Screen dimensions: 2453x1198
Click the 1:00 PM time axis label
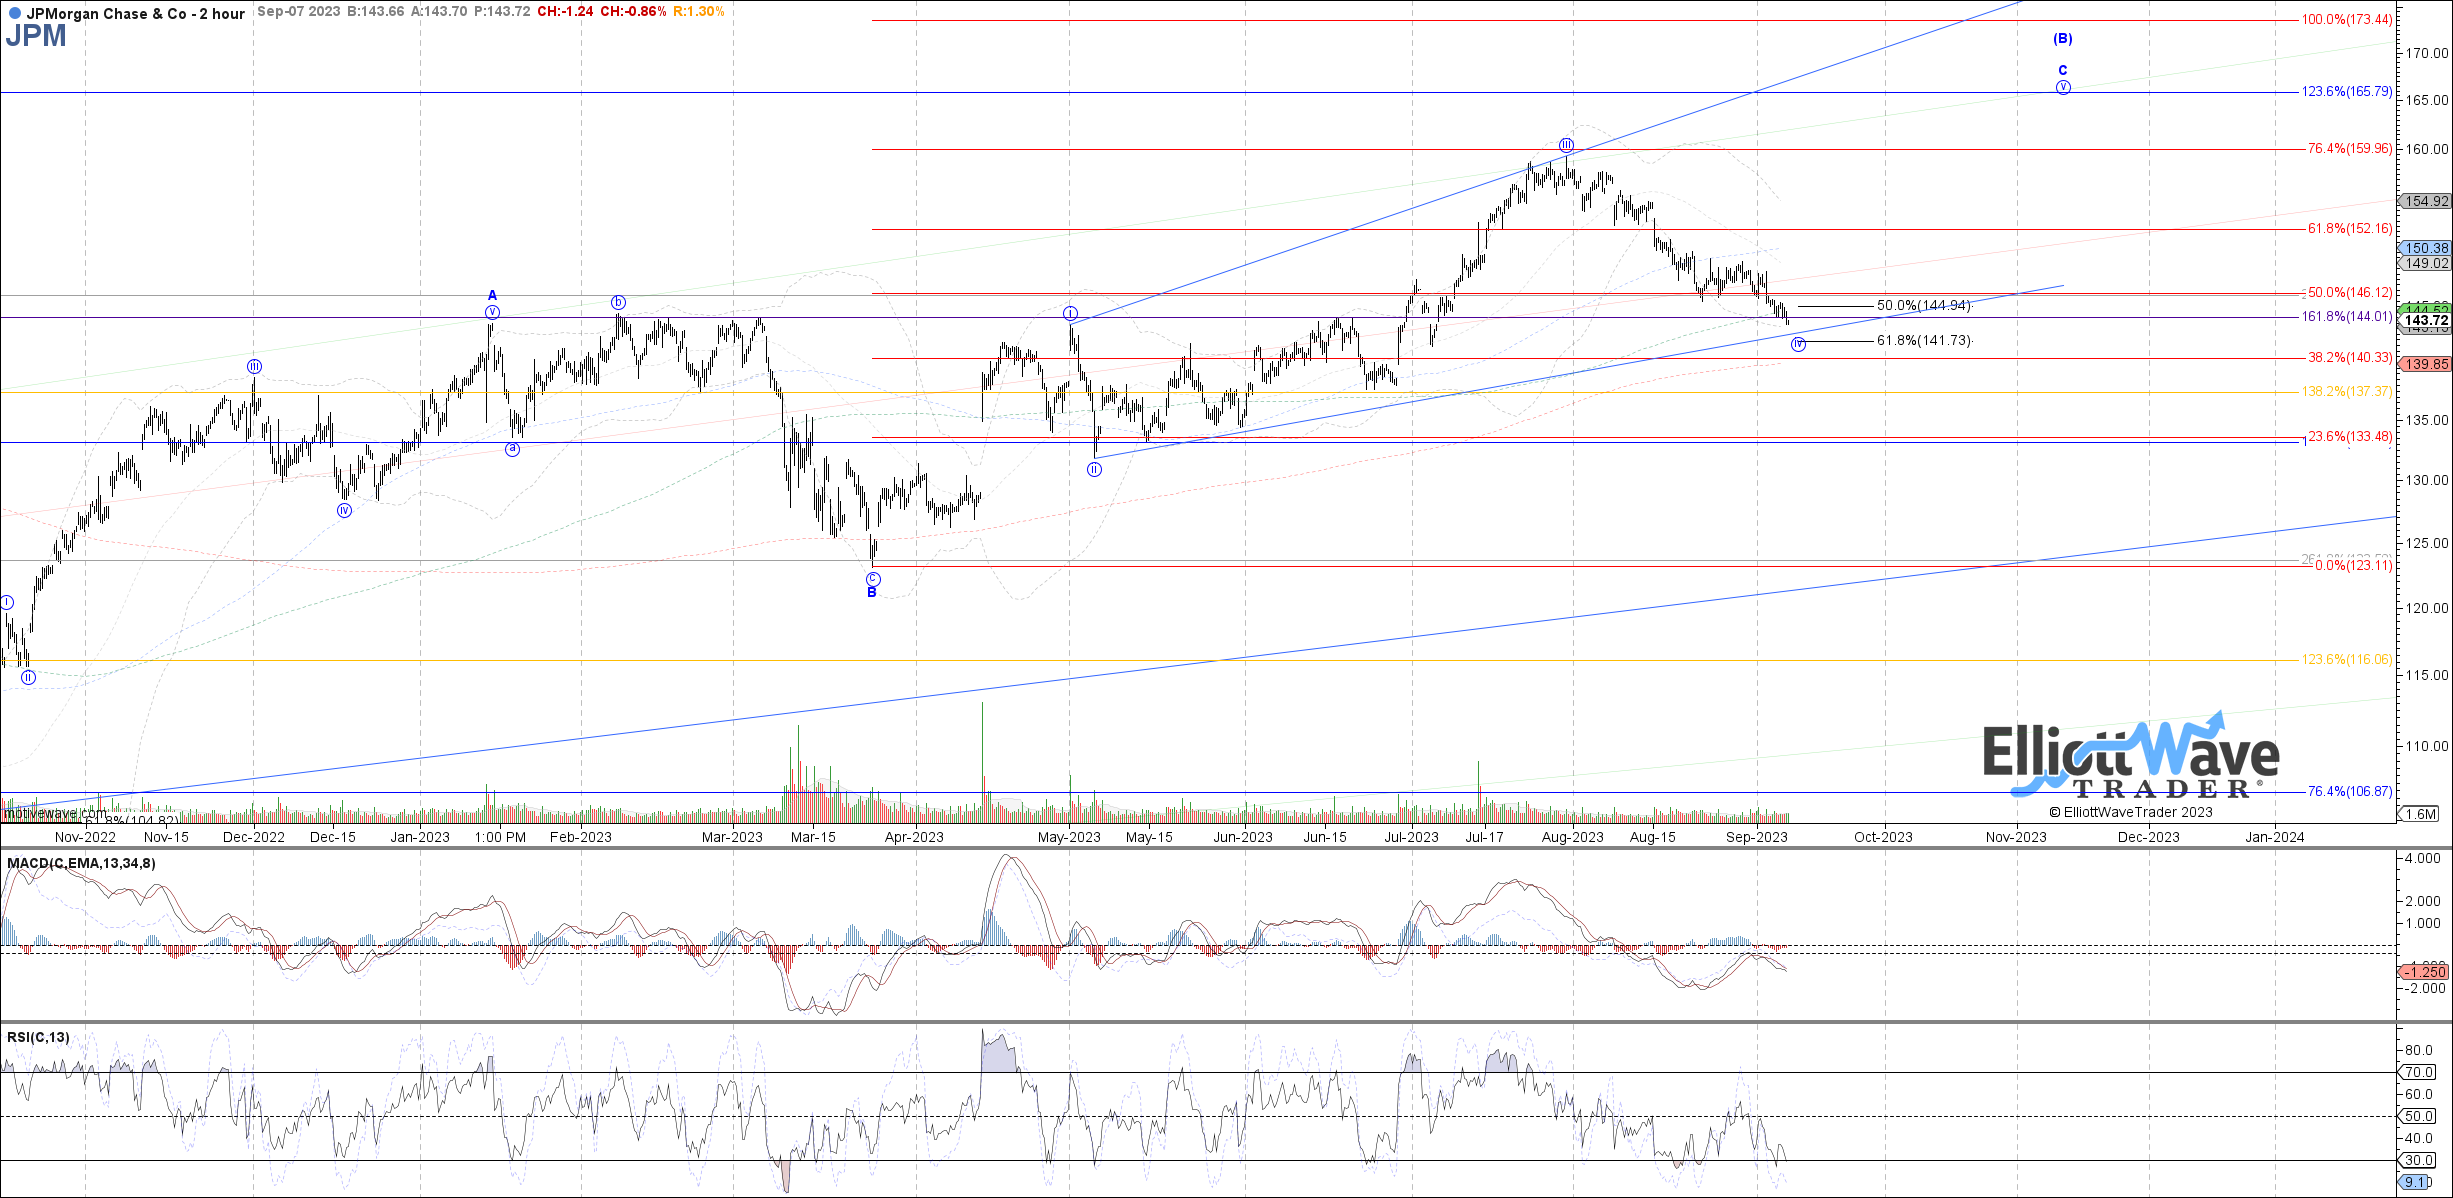500,837
